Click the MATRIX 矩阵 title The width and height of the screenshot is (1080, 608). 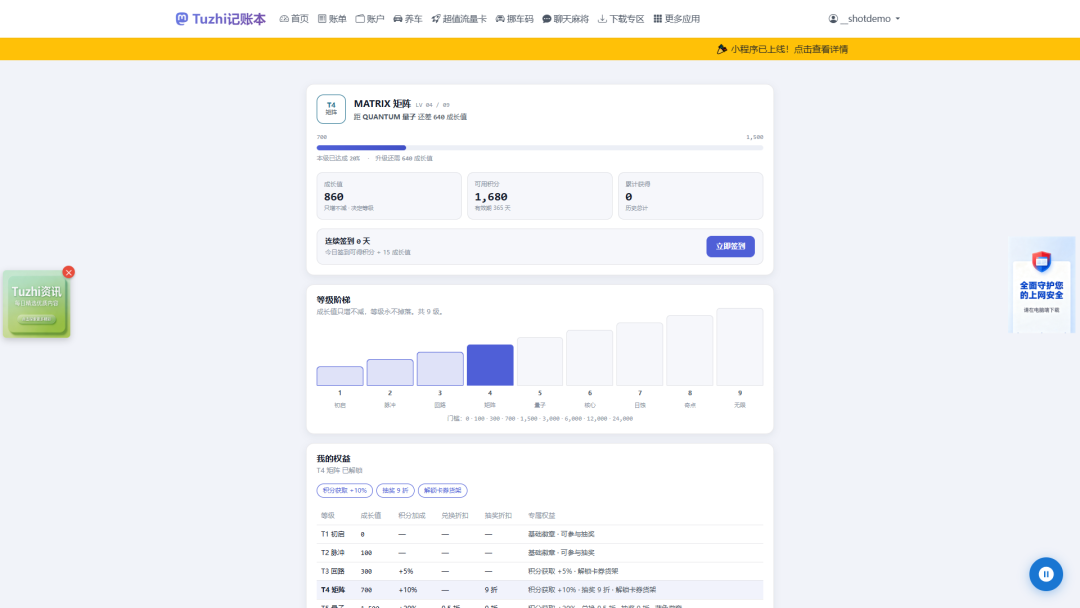click(382, 103)
